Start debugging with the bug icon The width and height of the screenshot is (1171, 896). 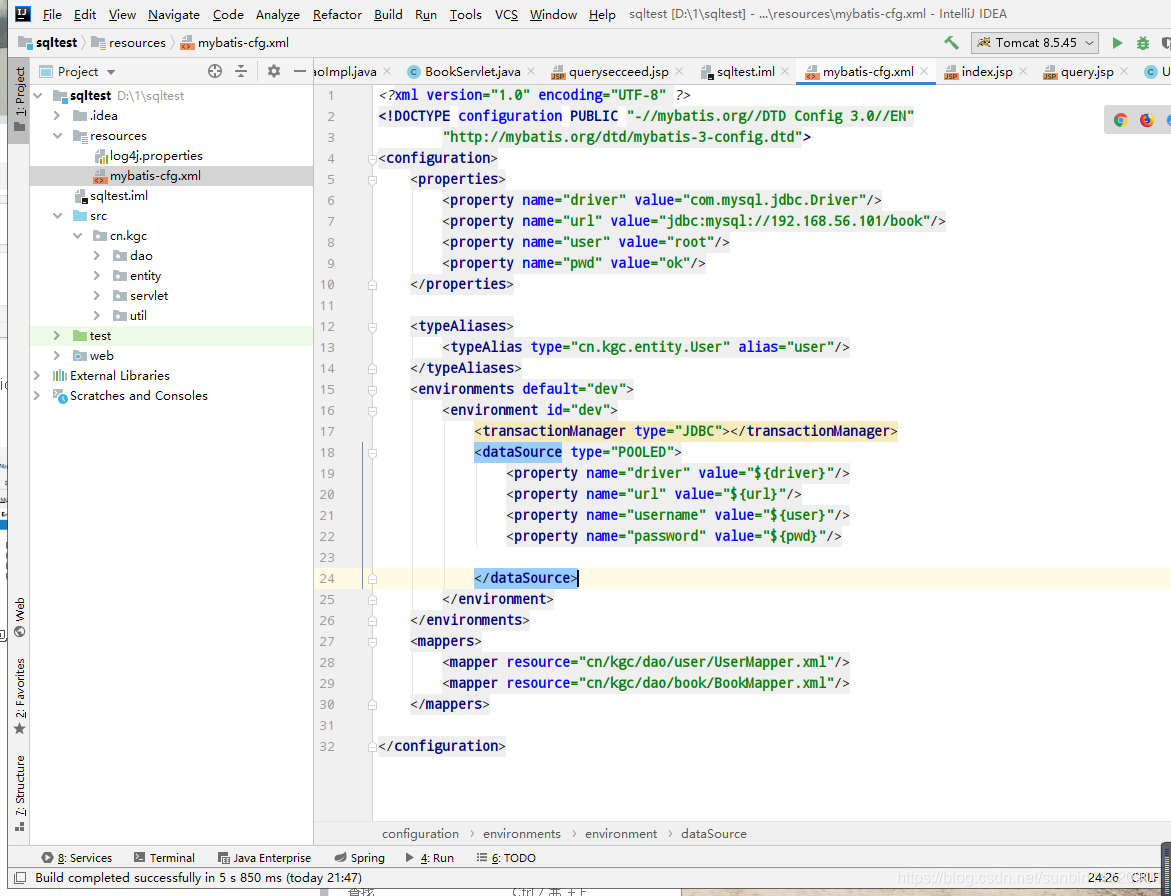1143,43
